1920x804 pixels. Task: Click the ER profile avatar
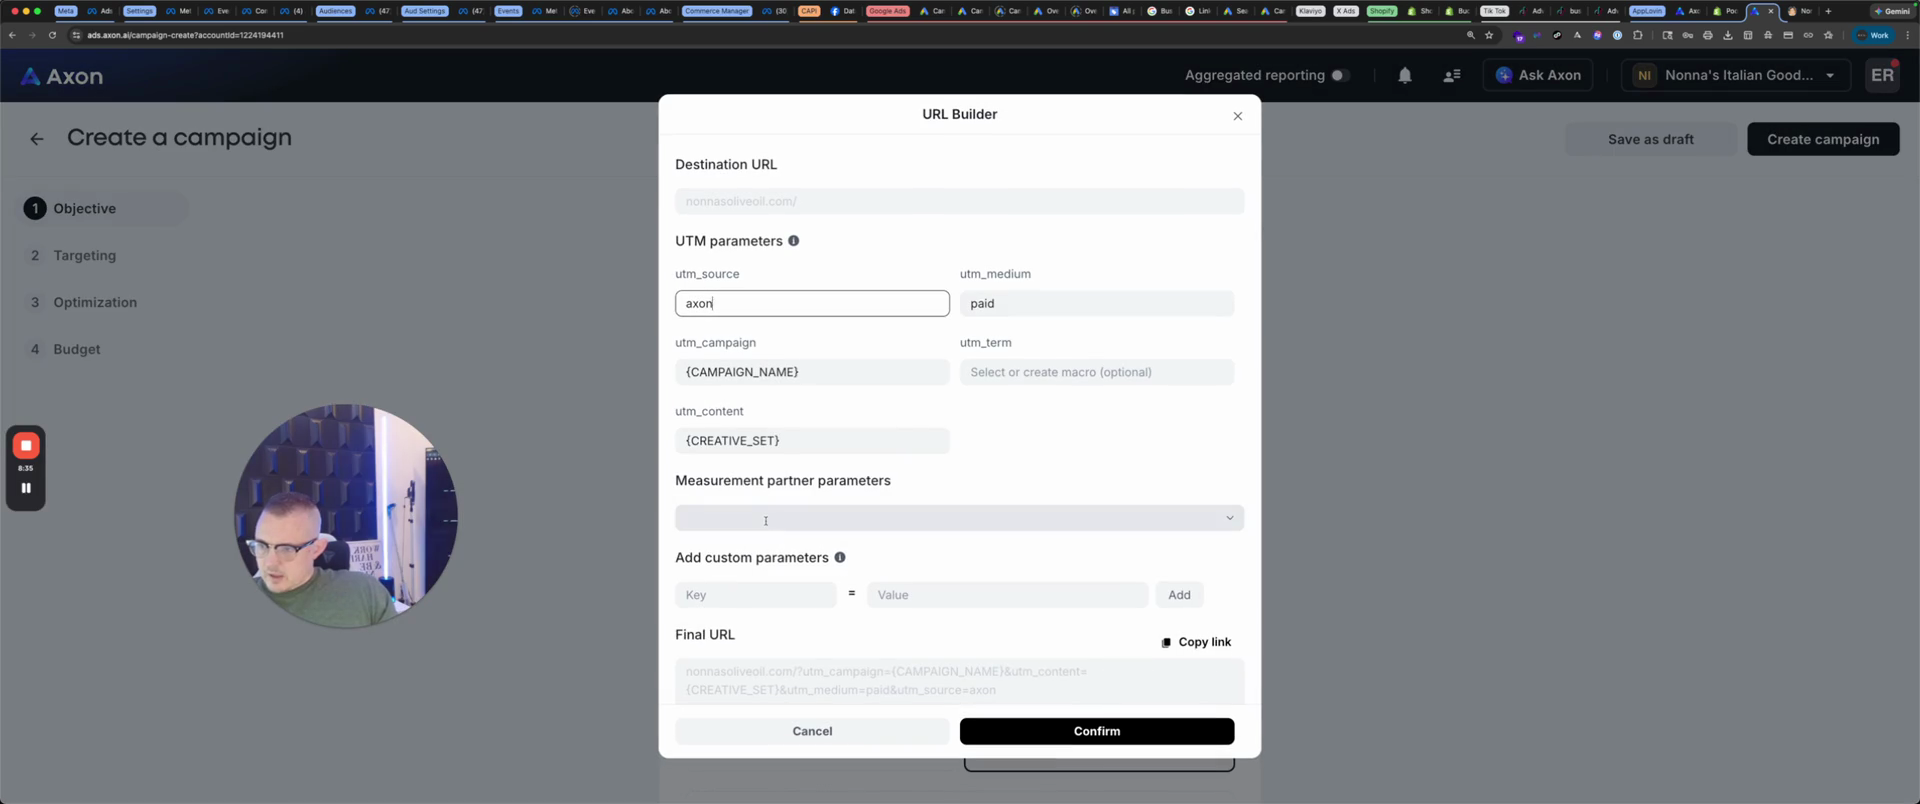pos(1882,75)
